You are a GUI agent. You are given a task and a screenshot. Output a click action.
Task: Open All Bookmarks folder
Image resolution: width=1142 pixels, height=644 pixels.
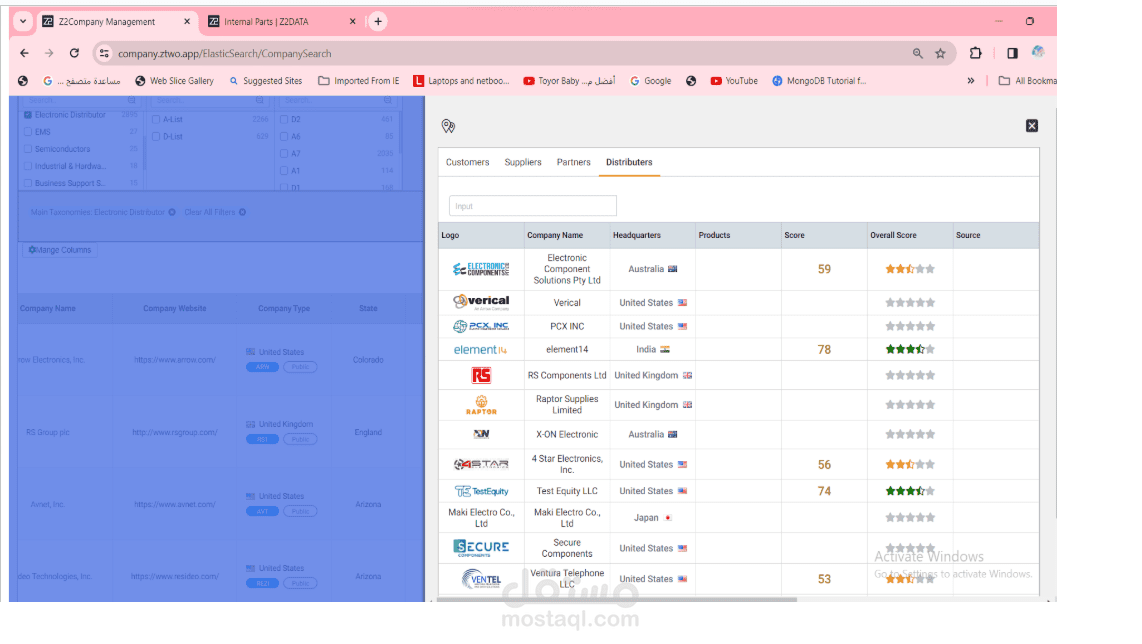1028,81
